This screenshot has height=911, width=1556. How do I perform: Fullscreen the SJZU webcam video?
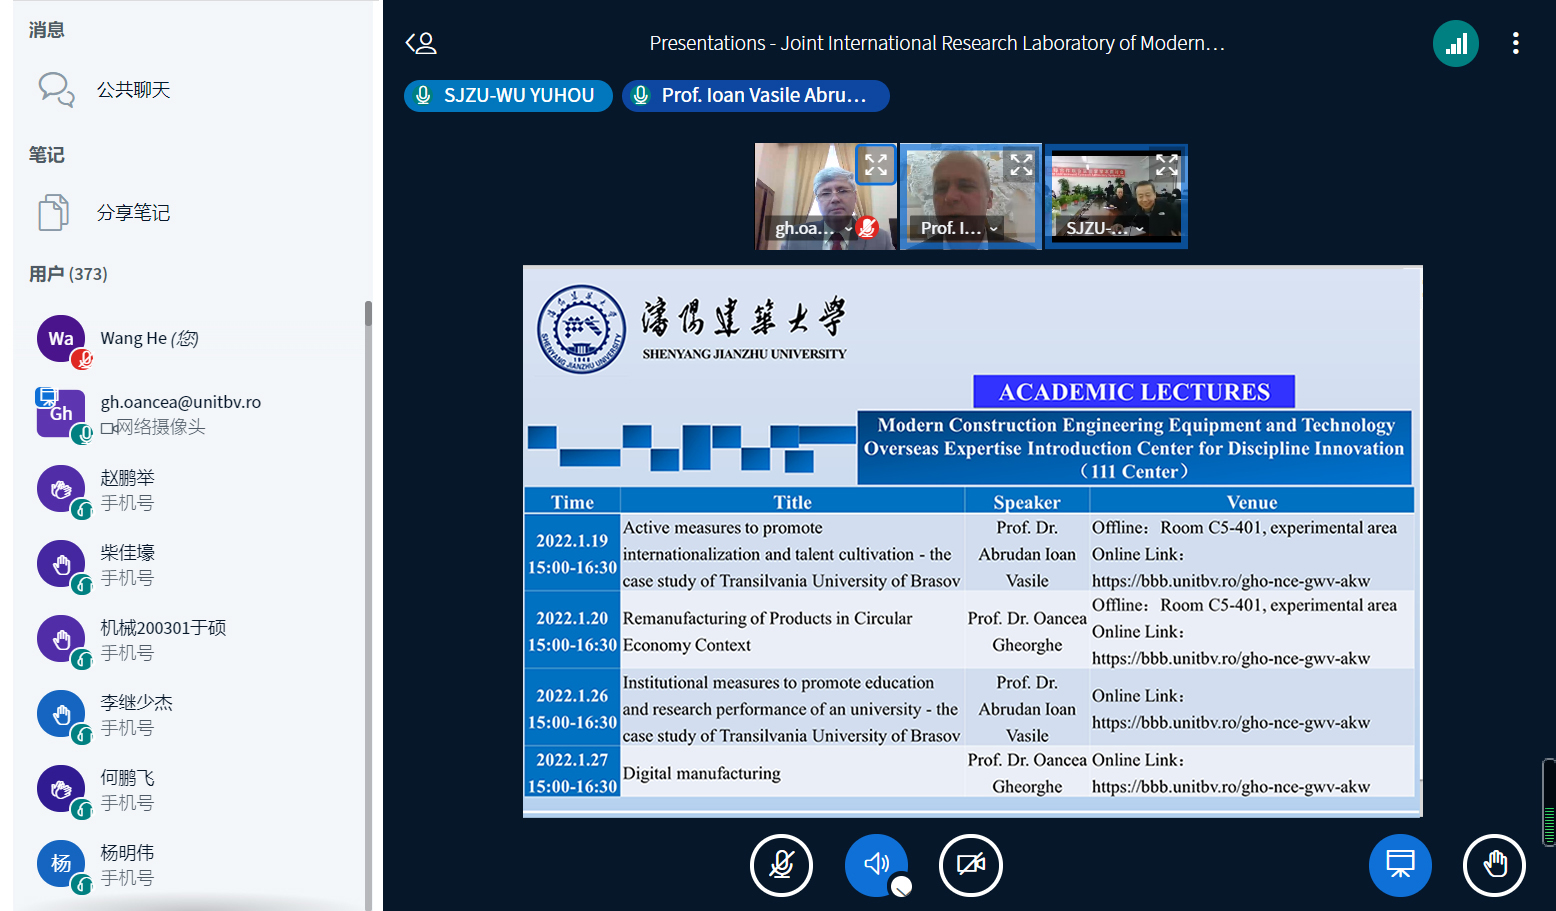coord(1166,165)
